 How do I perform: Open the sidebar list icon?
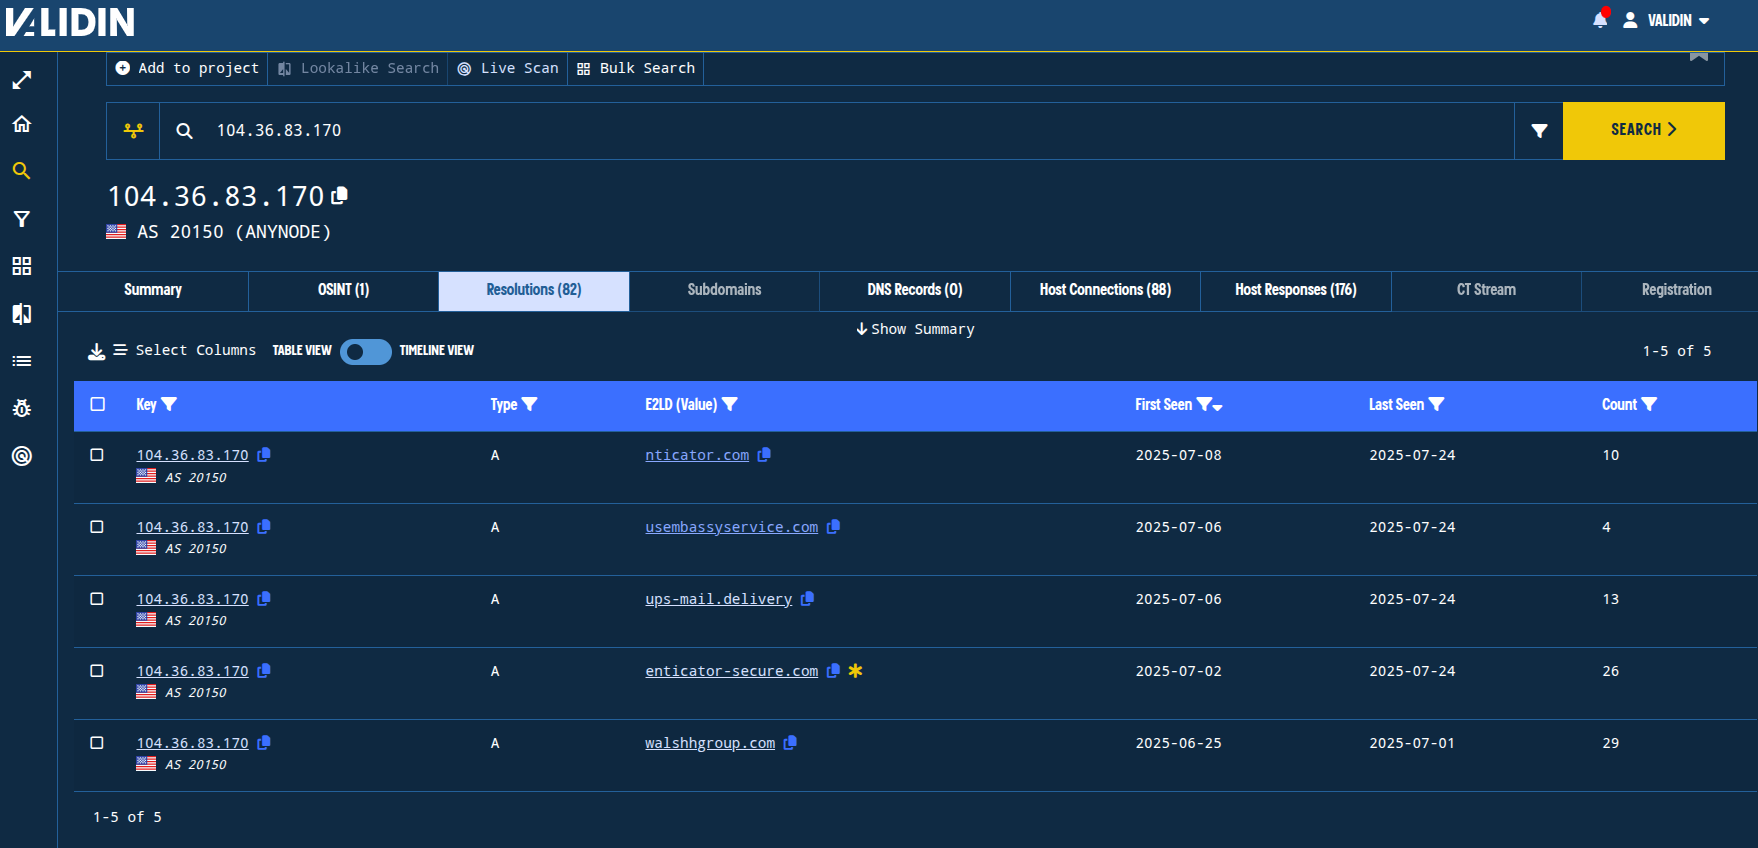pos(21,361)
